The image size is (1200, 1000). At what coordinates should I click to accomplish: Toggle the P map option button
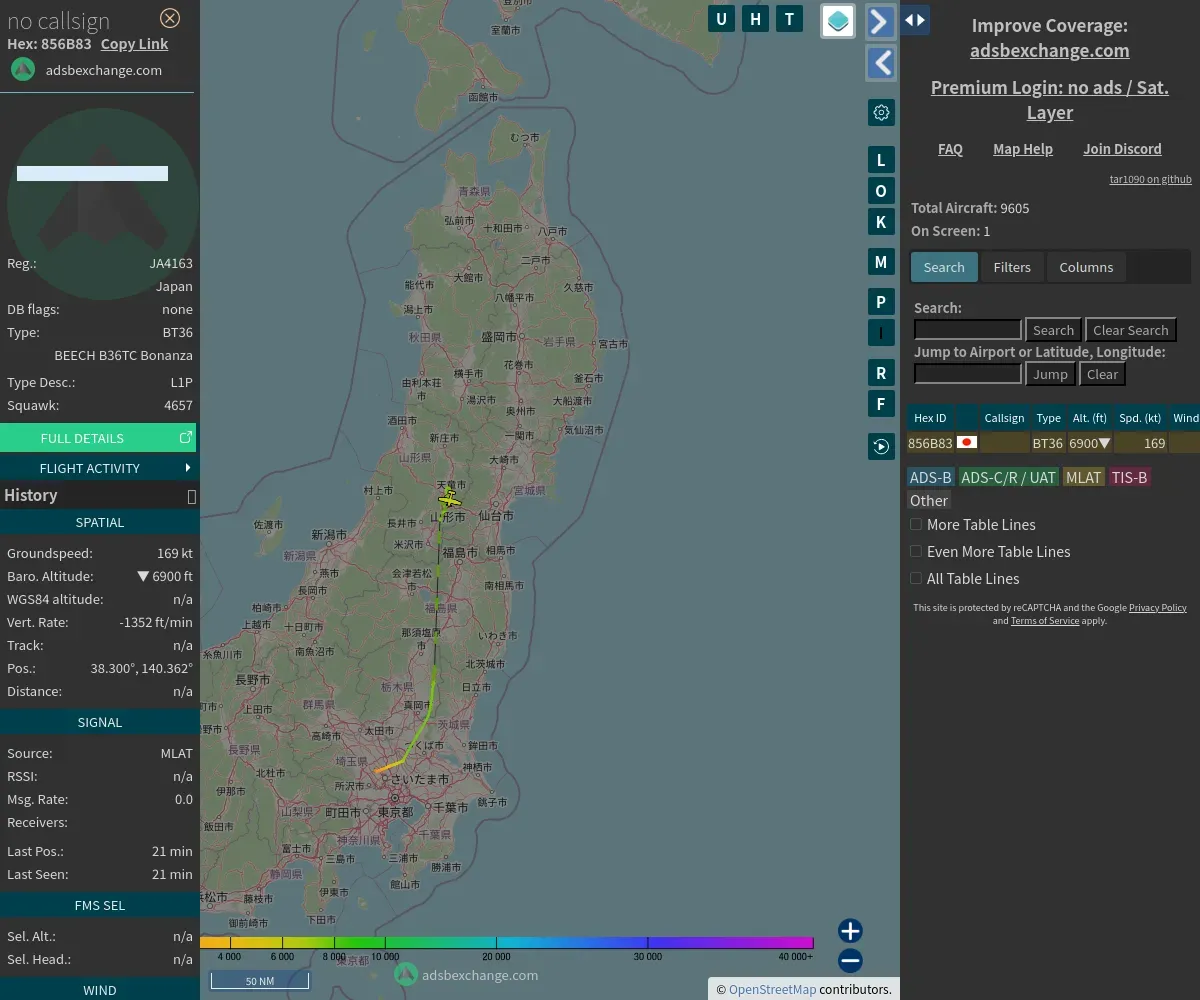pos(881,302)
